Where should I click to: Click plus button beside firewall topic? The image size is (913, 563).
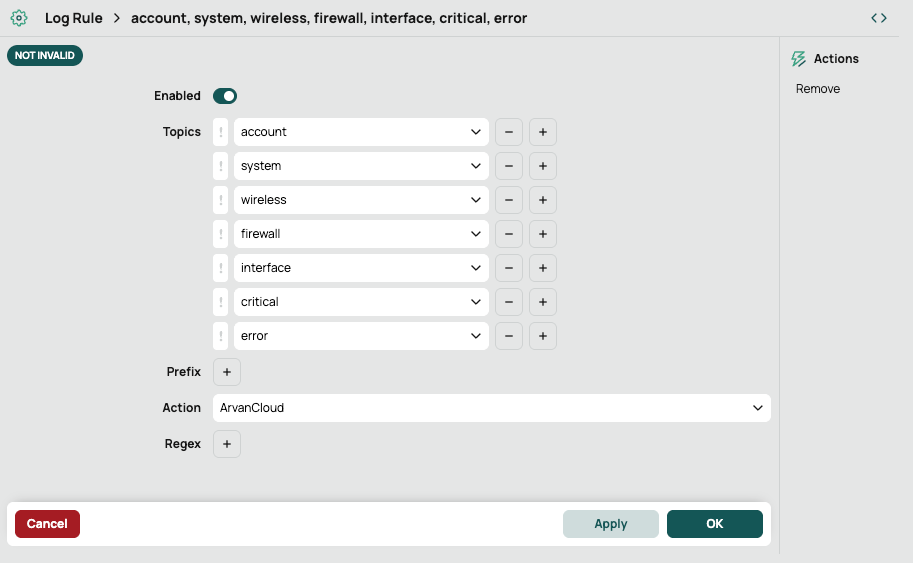542,234
